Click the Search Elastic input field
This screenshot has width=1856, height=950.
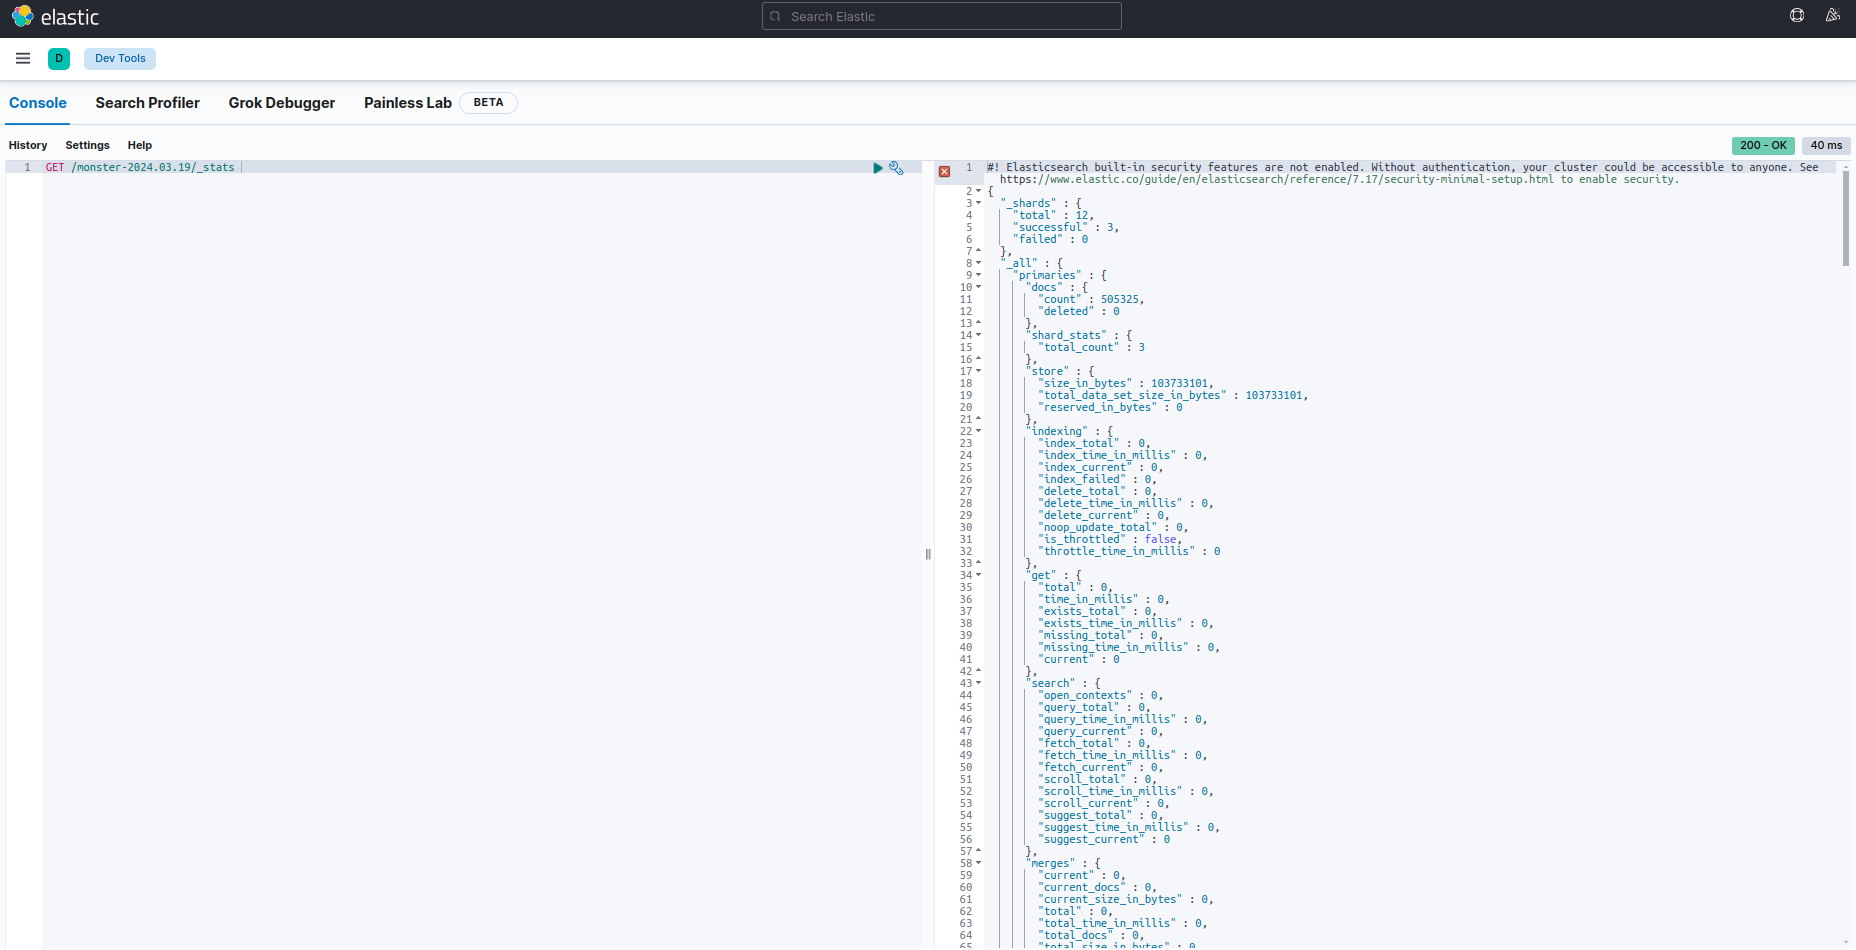[941, 16]
